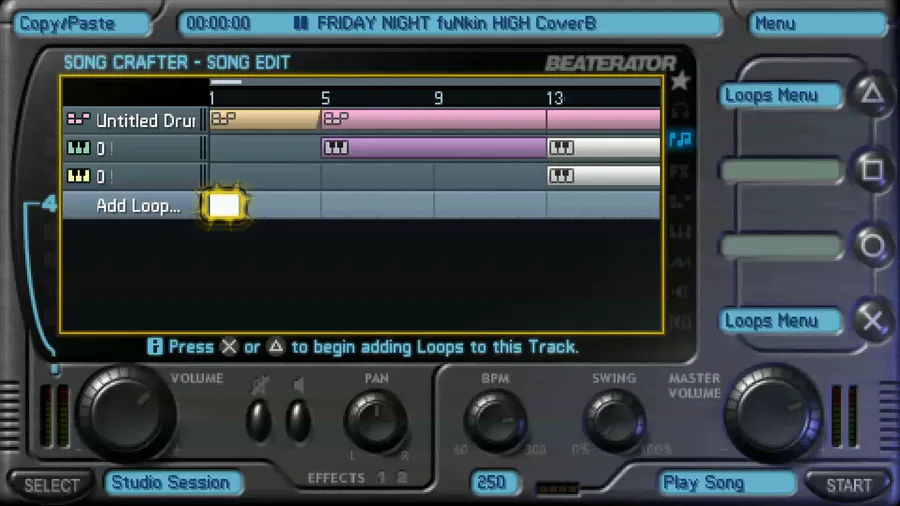Click the info icon in the hint bar
Screen dimensions: 900x506
point(154,347)
